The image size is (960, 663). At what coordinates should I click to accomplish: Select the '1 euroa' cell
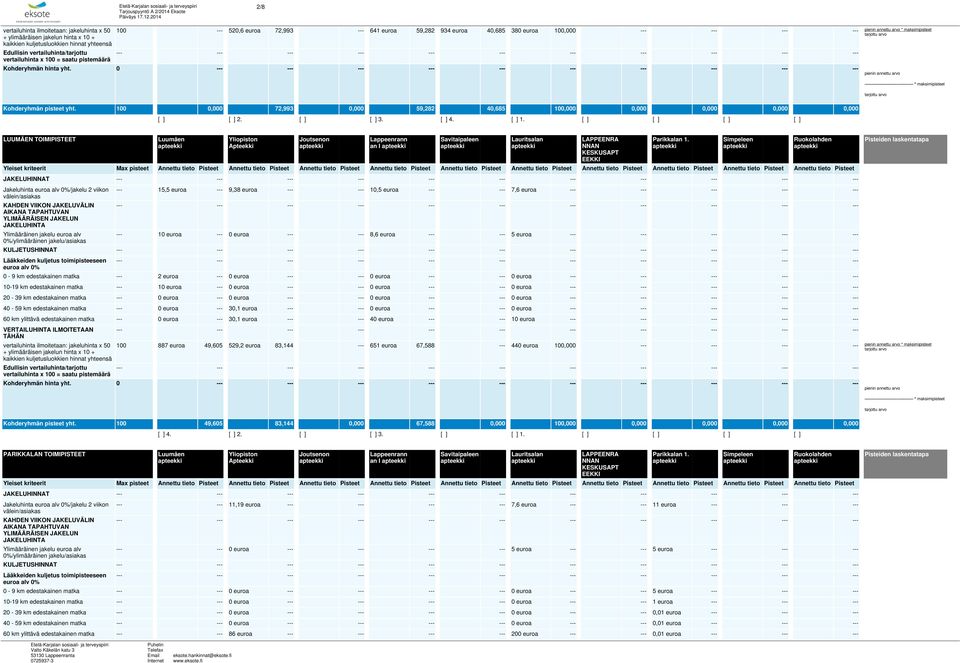[x=662, y=602]
